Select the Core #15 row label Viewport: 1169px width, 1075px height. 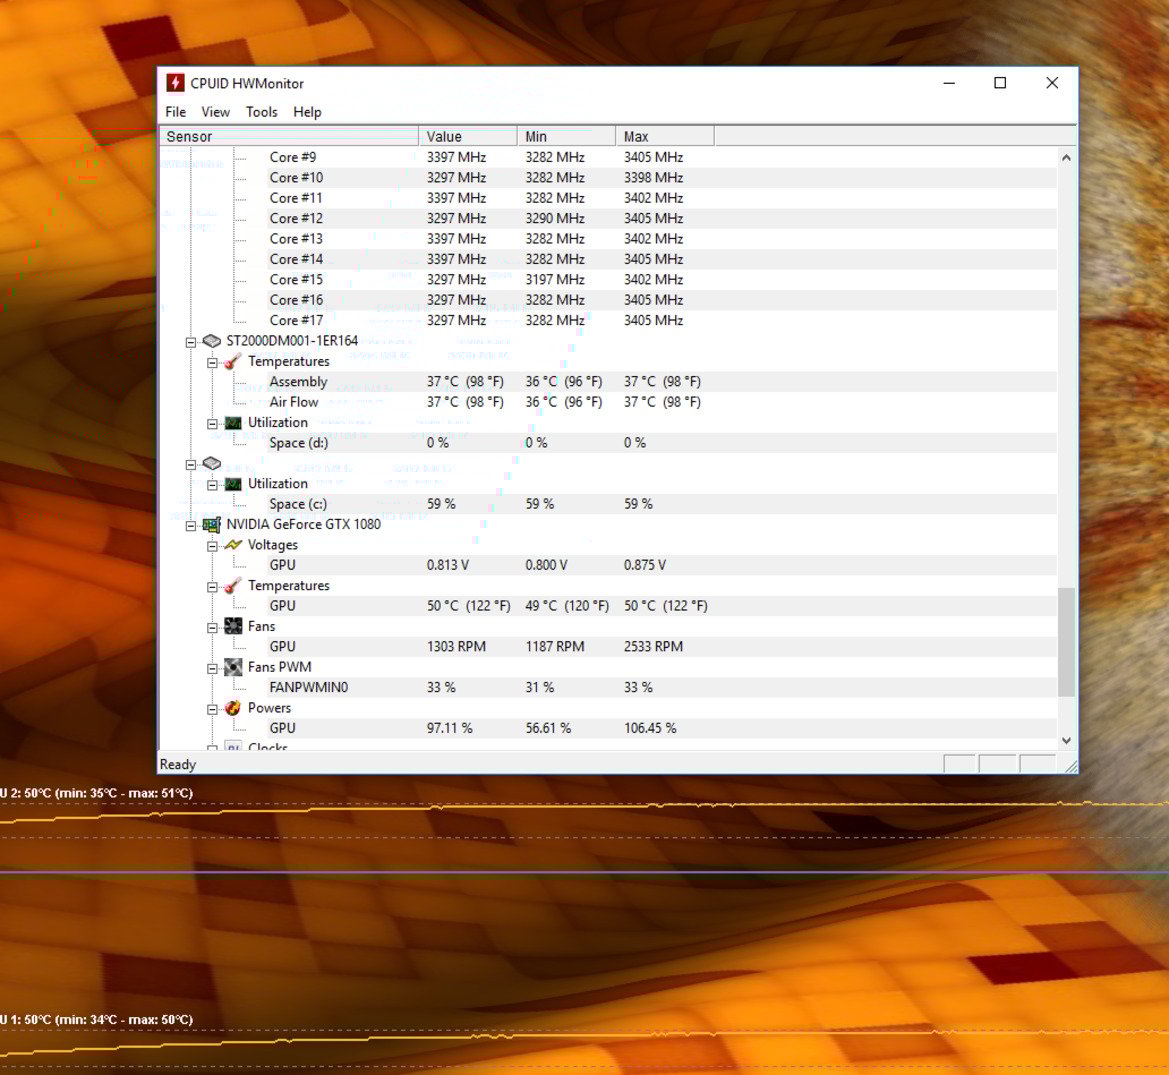click(x=297, y=280)
